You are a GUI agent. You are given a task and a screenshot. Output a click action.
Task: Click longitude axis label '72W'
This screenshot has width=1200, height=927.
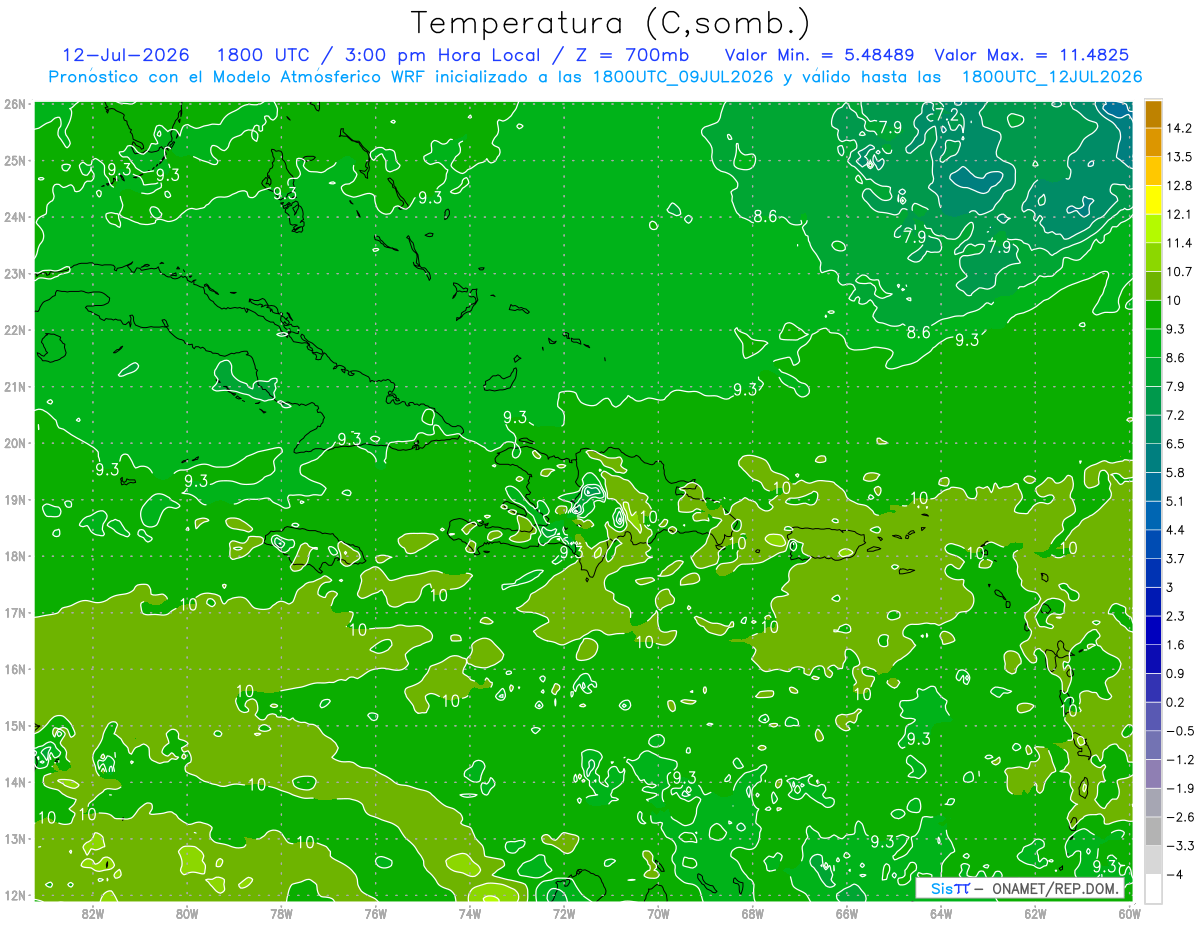point(564,913)
